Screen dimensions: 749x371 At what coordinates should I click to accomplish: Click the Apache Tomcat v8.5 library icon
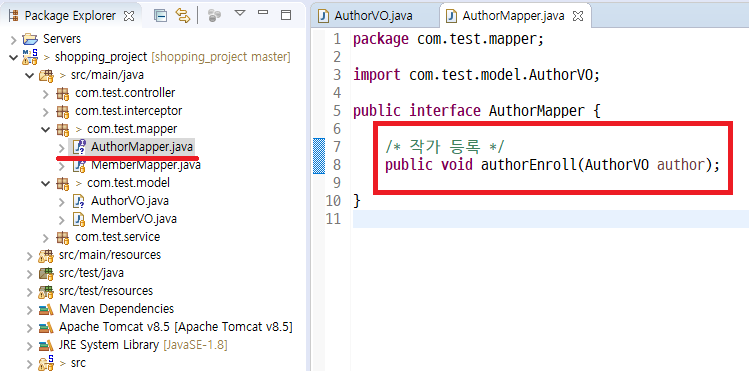pos(46,328)
